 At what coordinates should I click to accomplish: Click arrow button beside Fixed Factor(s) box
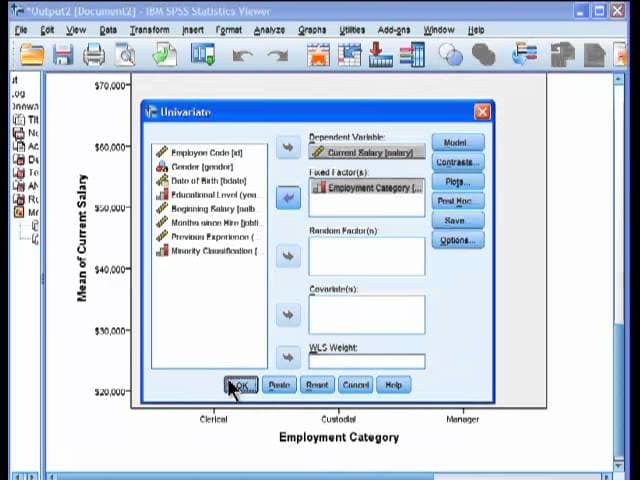tap(288, 198)
